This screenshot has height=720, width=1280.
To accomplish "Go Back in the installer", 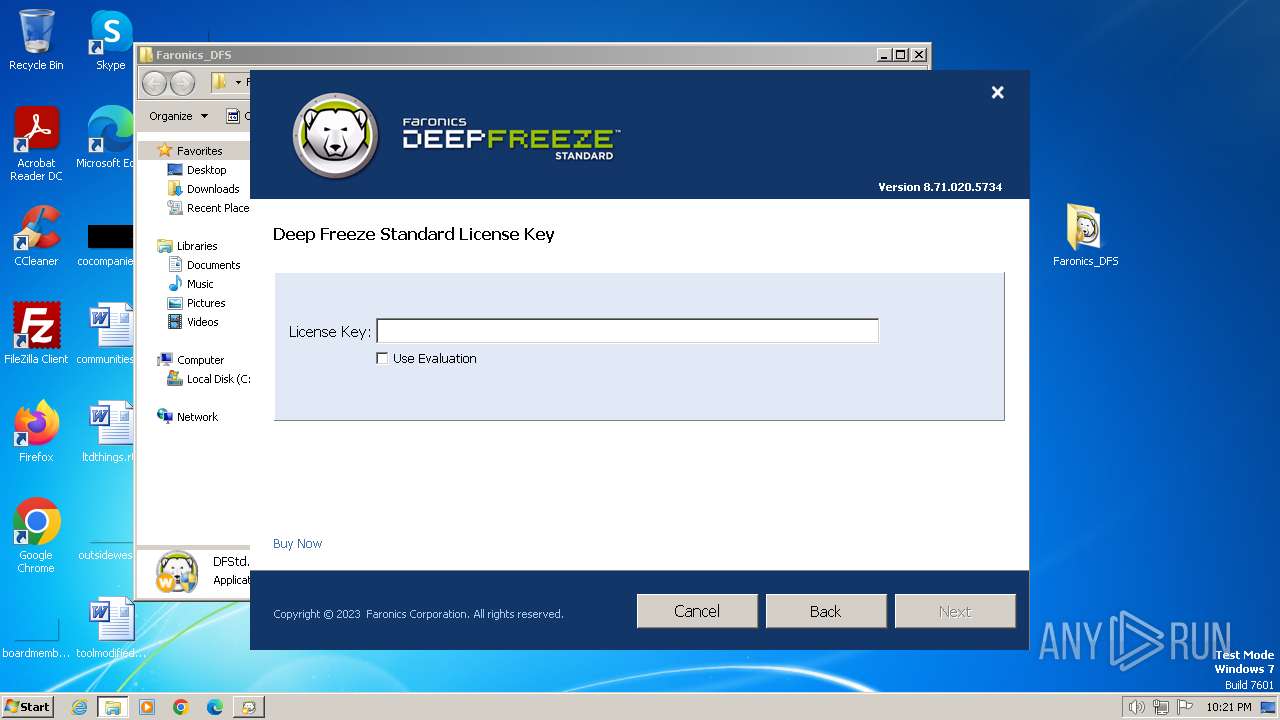I will point(826,611).
